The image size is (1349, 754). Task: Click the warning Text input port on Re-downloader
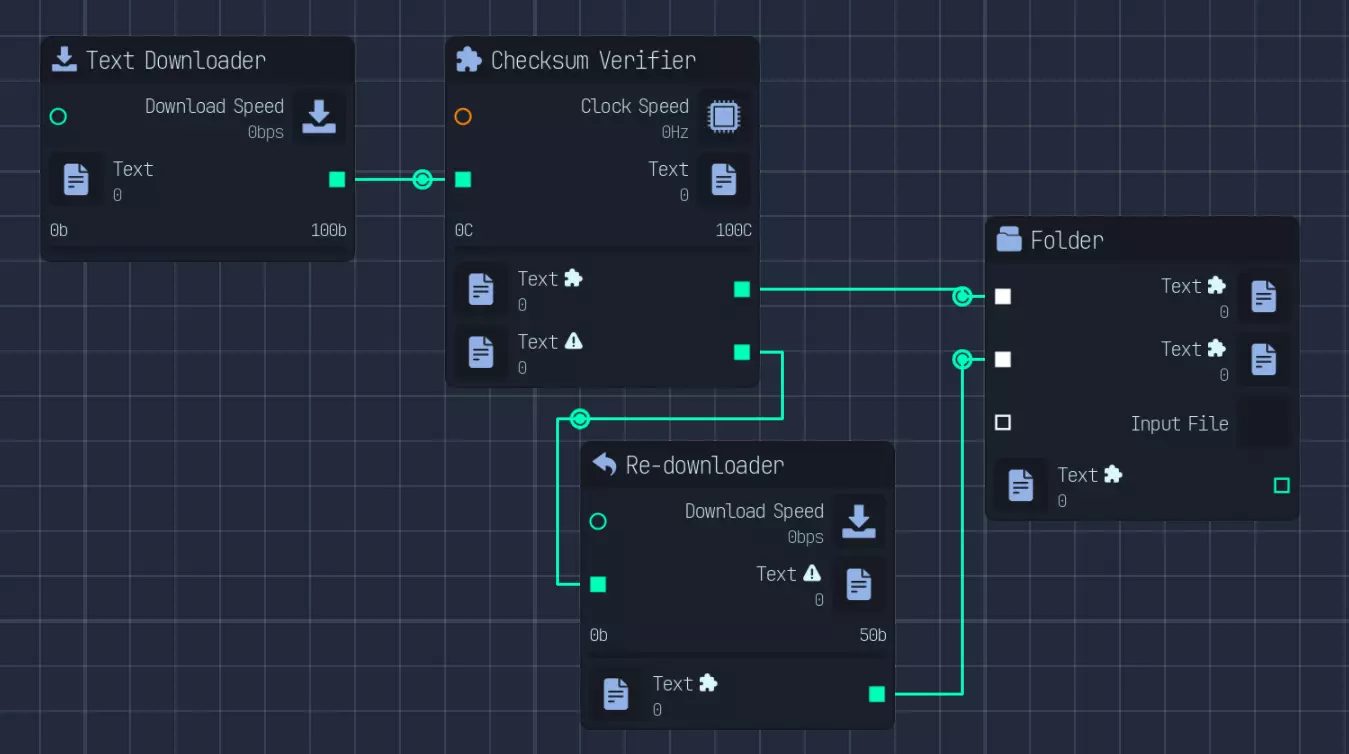pos(598,585)
